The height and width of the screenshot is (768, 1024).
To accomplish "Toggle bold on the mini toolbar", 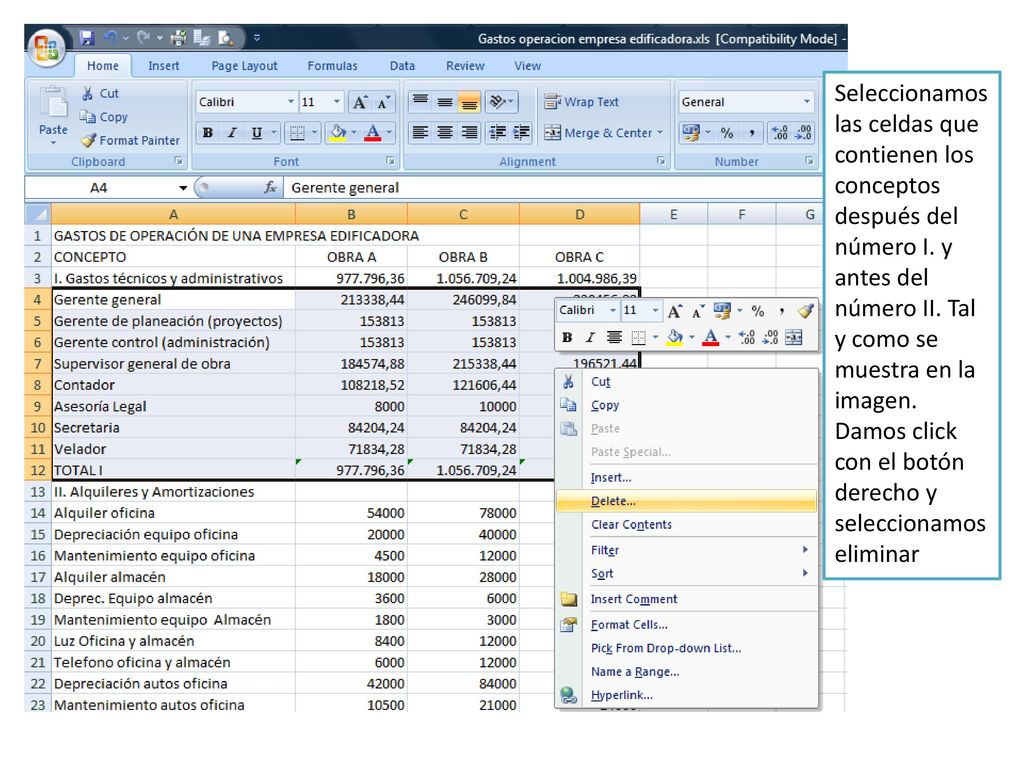I will [567, 337].
